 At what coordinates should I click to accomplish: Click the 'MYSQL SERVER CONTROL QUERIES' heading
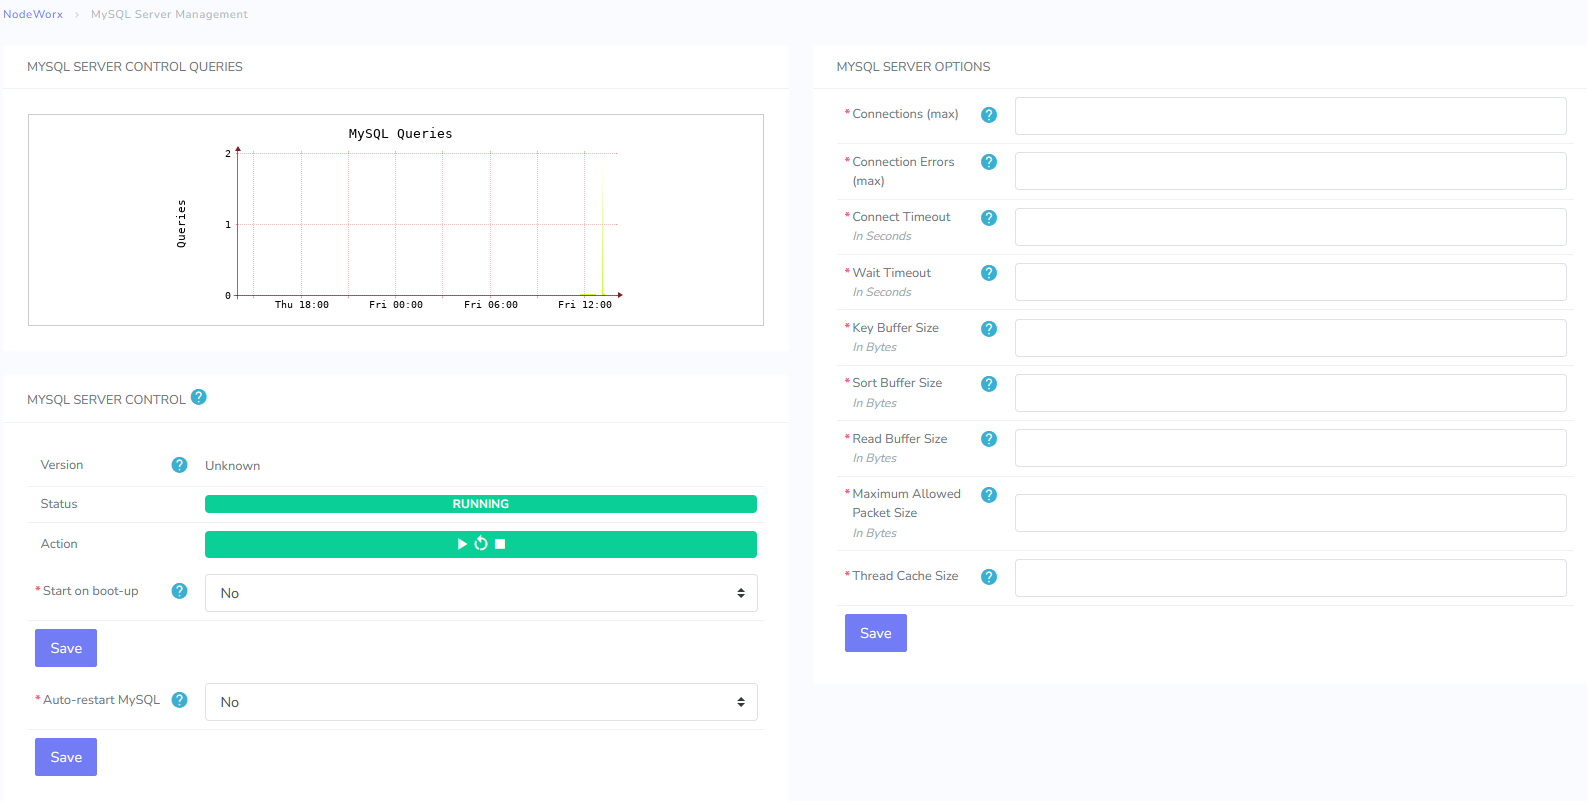[x=135, y=67]
